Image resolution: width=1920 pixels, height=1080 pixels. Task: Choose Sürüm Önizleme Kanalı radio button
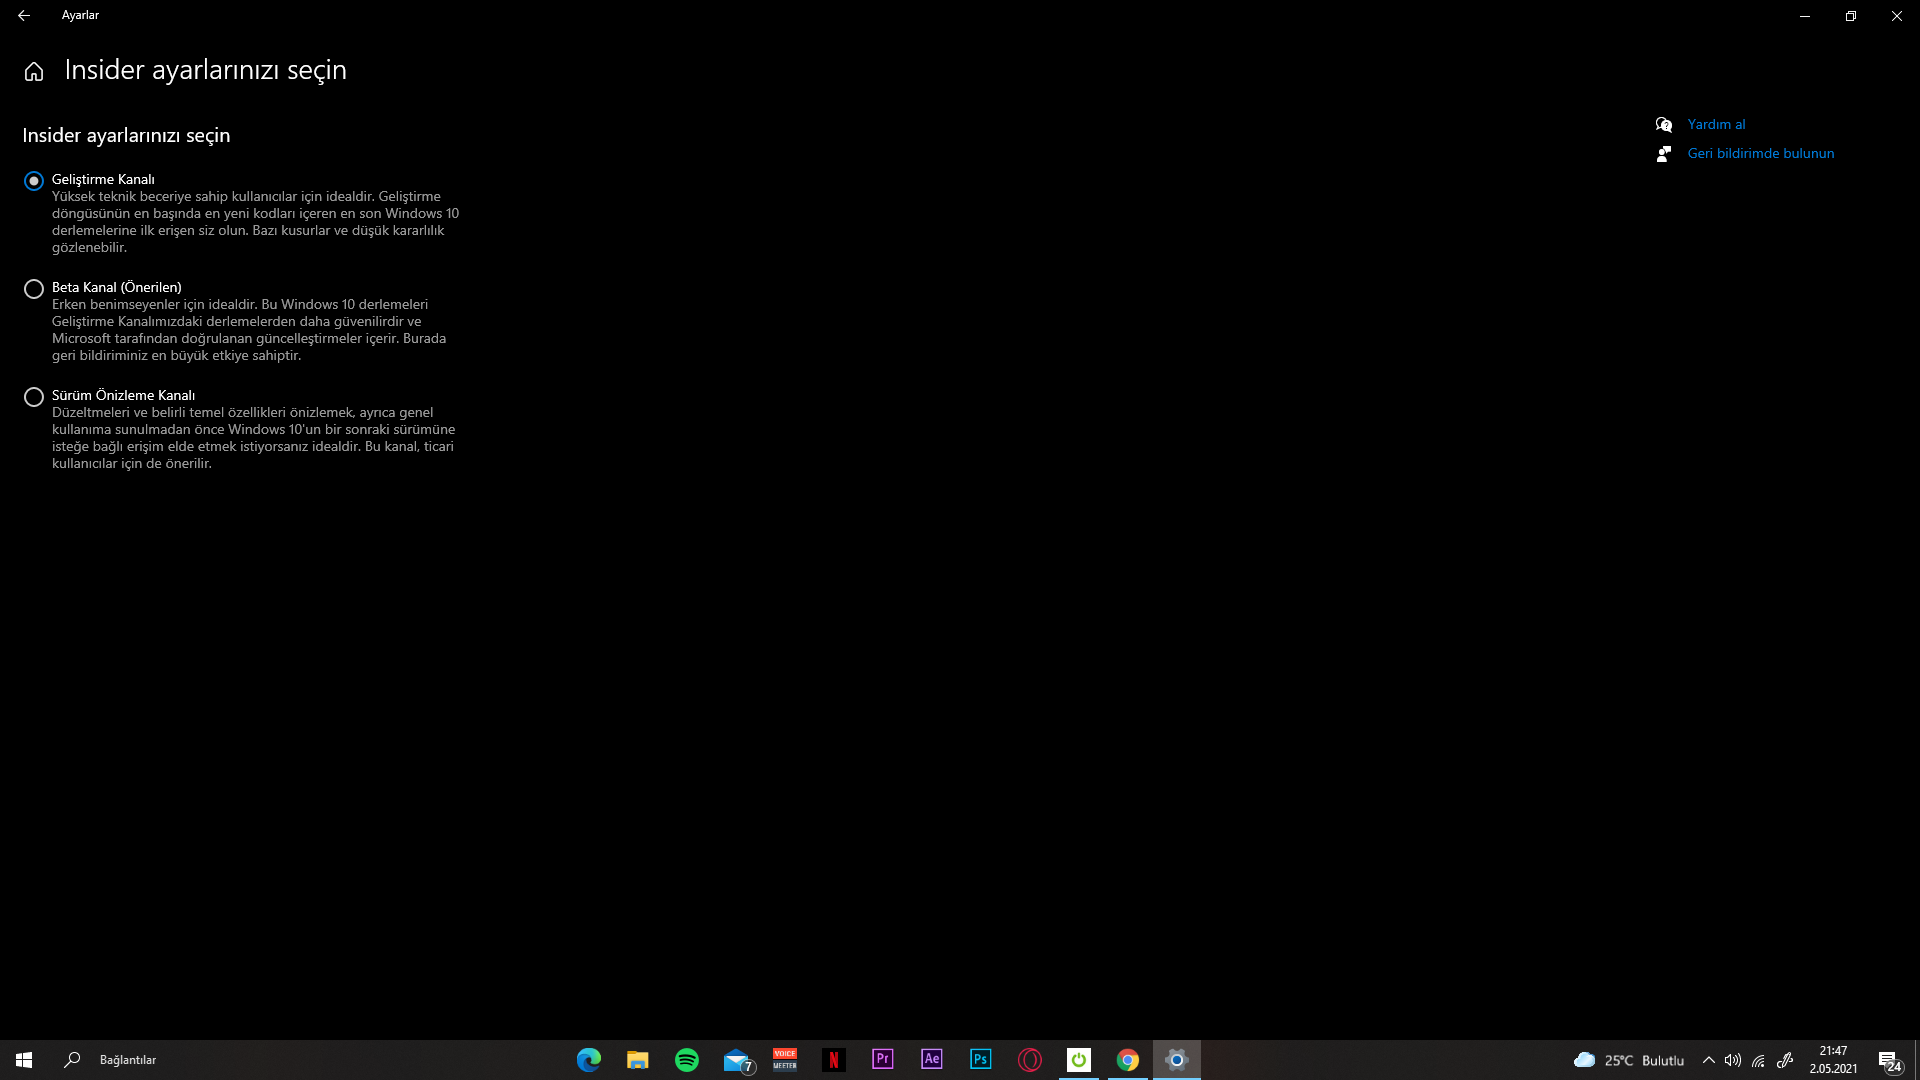(34, 397)
